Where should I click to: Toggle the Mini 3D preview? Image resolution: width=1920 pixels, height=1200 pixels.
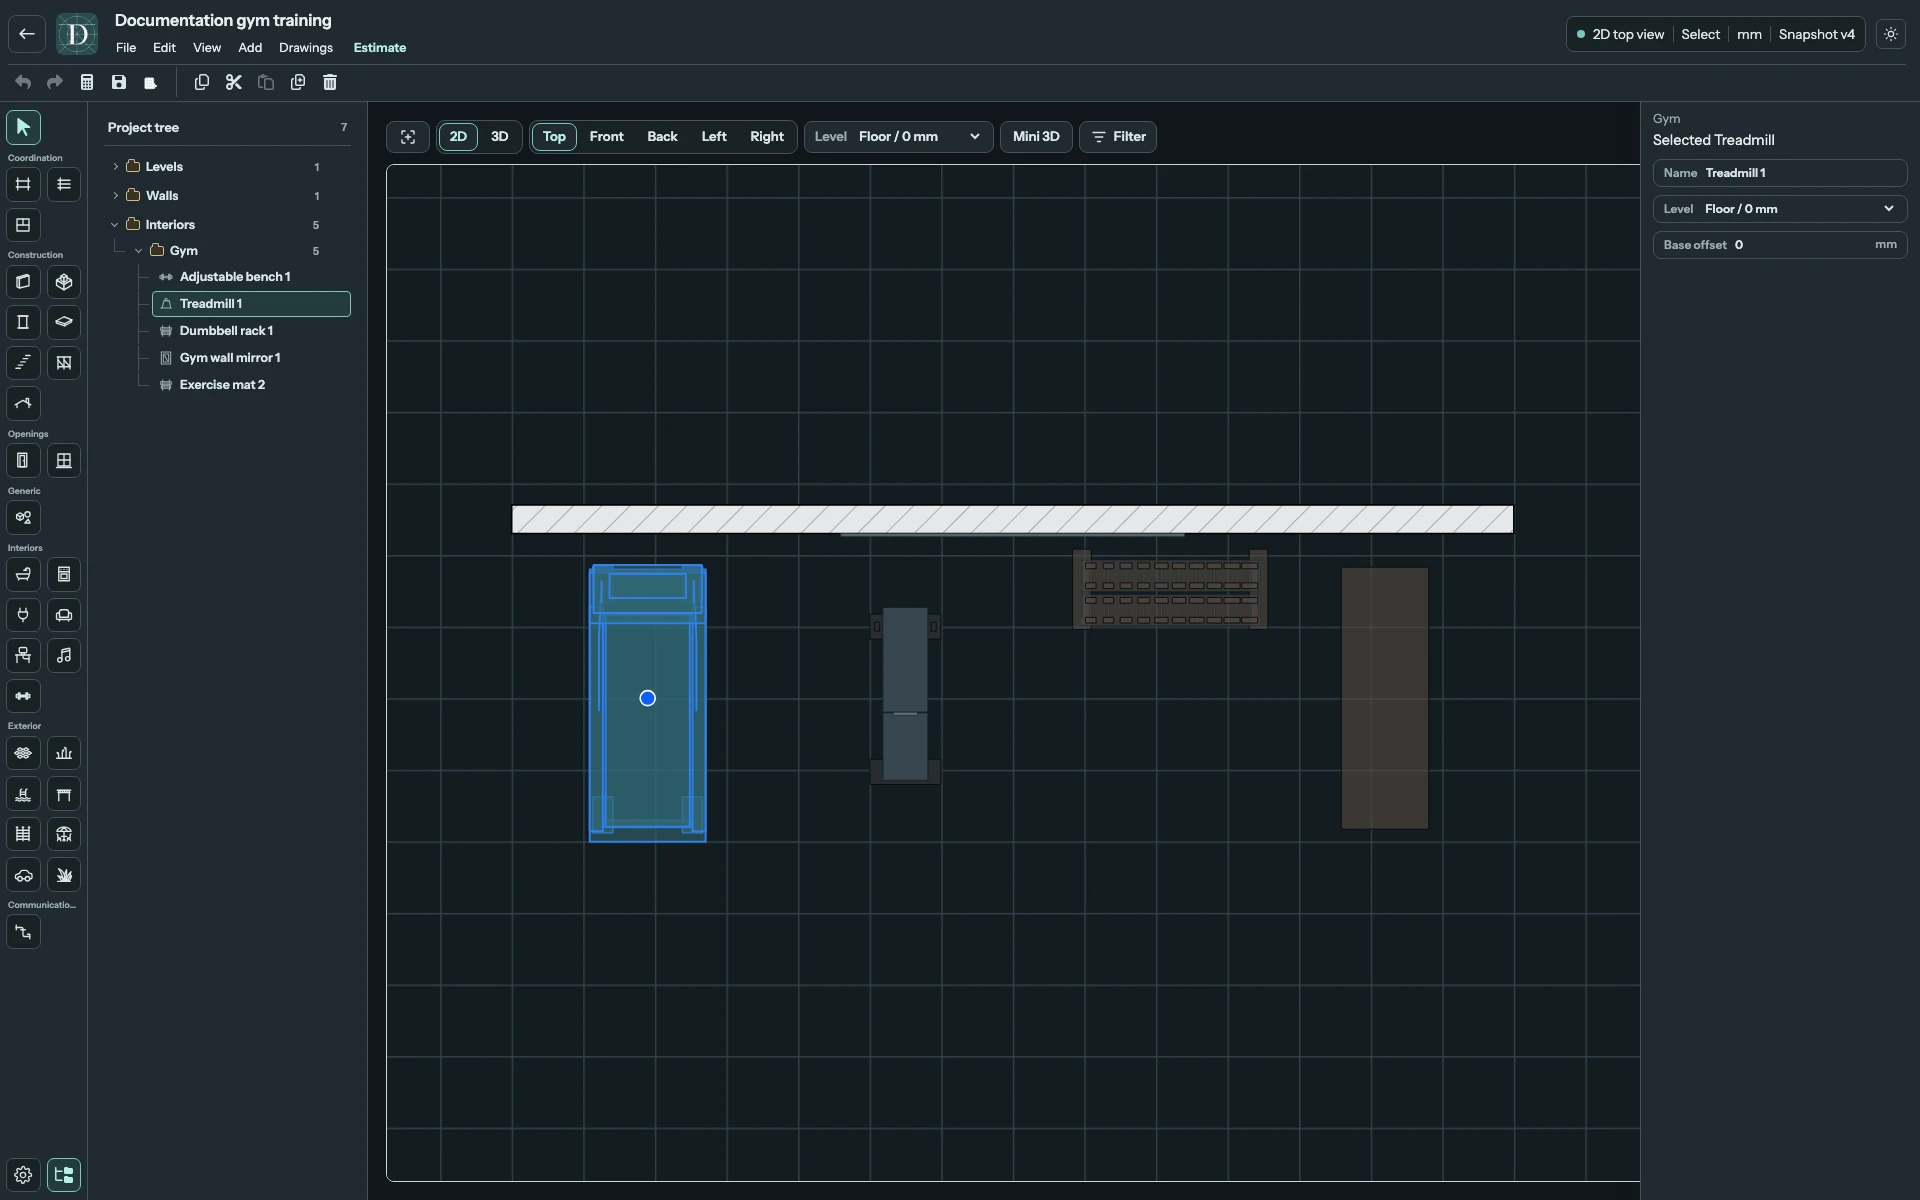tap(1036, 137)
